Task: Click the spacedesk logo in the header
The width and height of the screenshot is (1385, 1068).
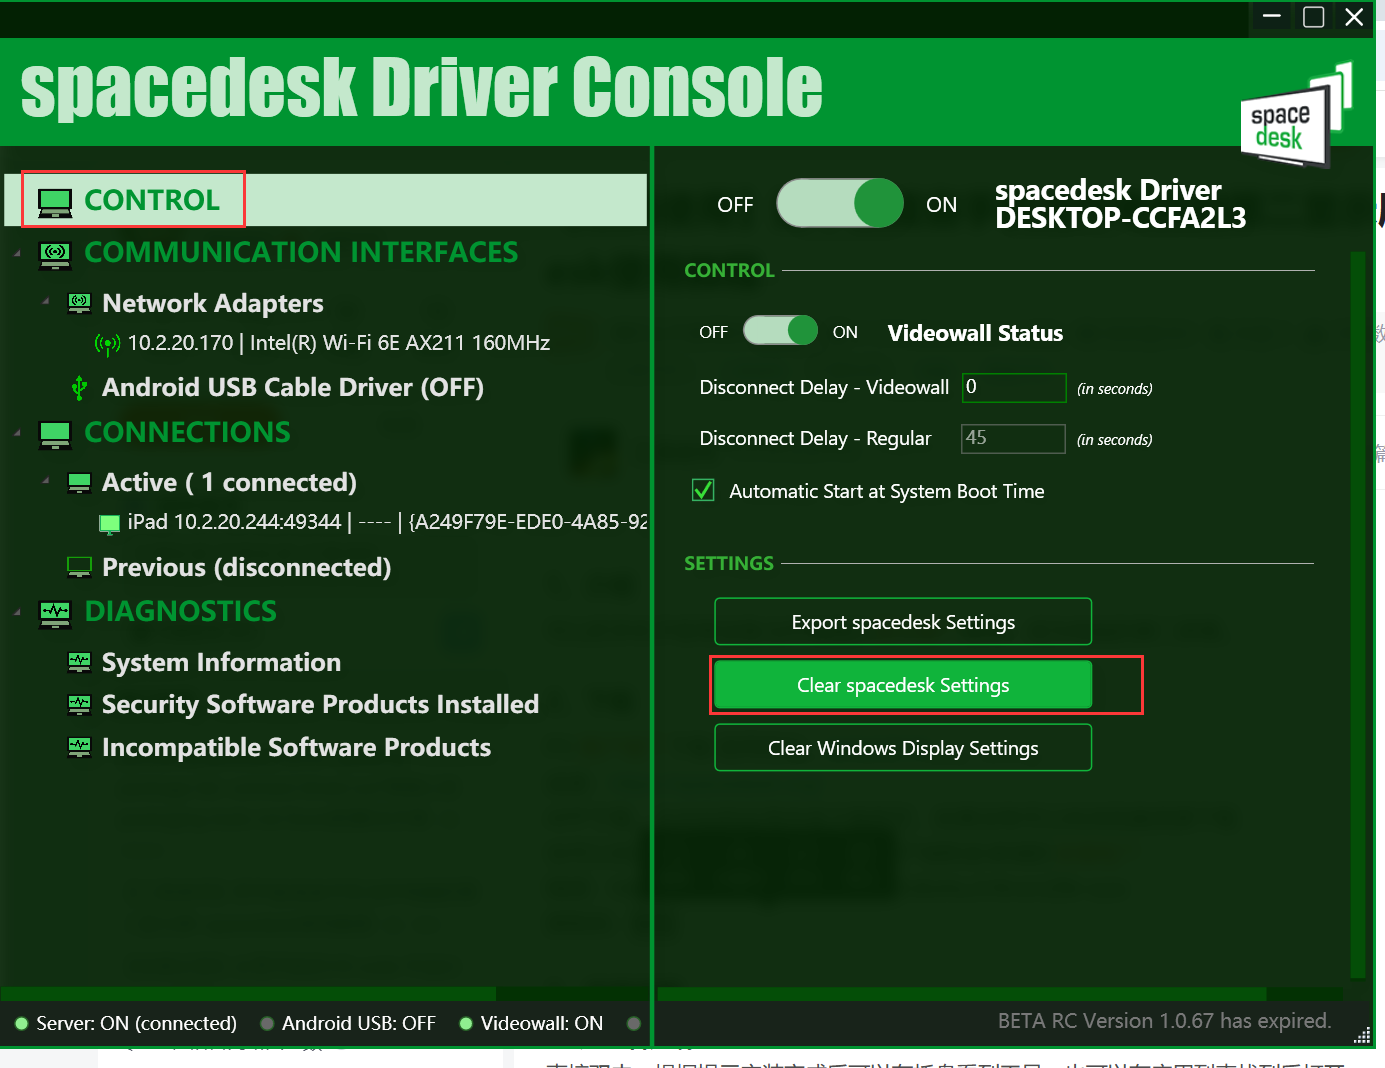Action: coord(1296,116)
